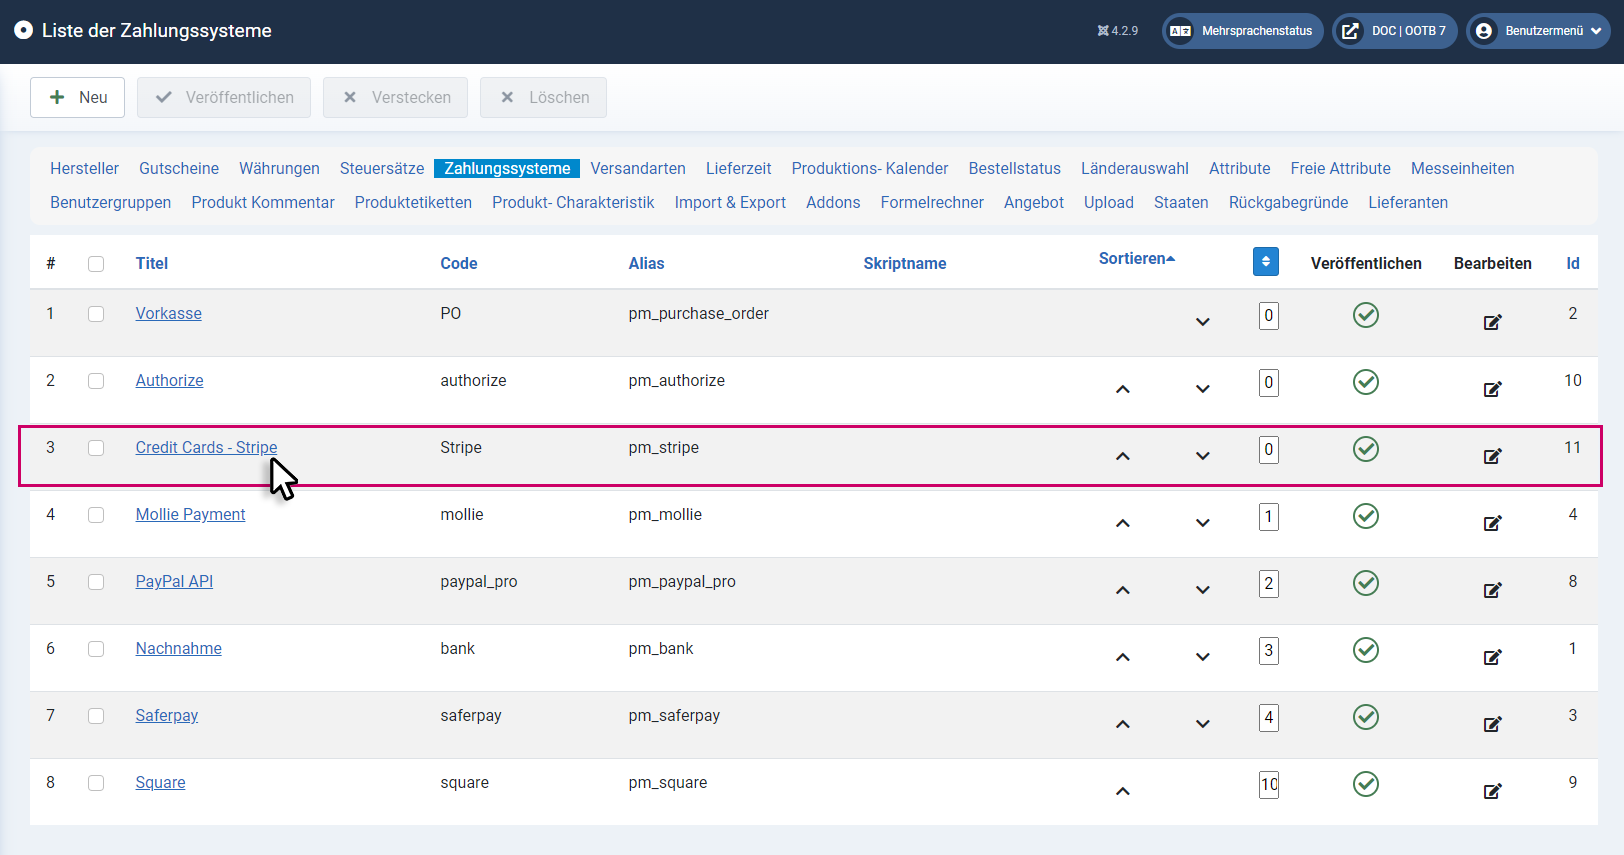Go to the Steuersätze section

point(382,168)
